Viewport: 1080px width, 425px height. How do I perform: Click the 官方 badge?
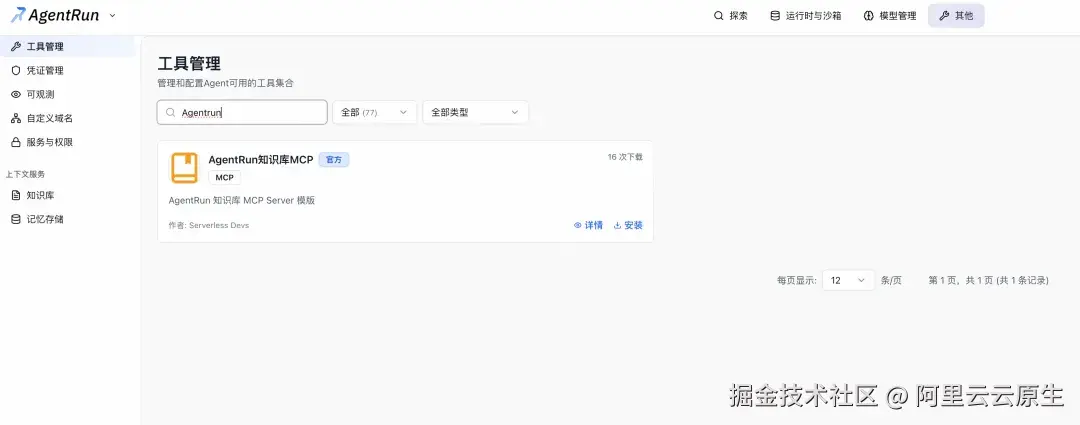334,160
